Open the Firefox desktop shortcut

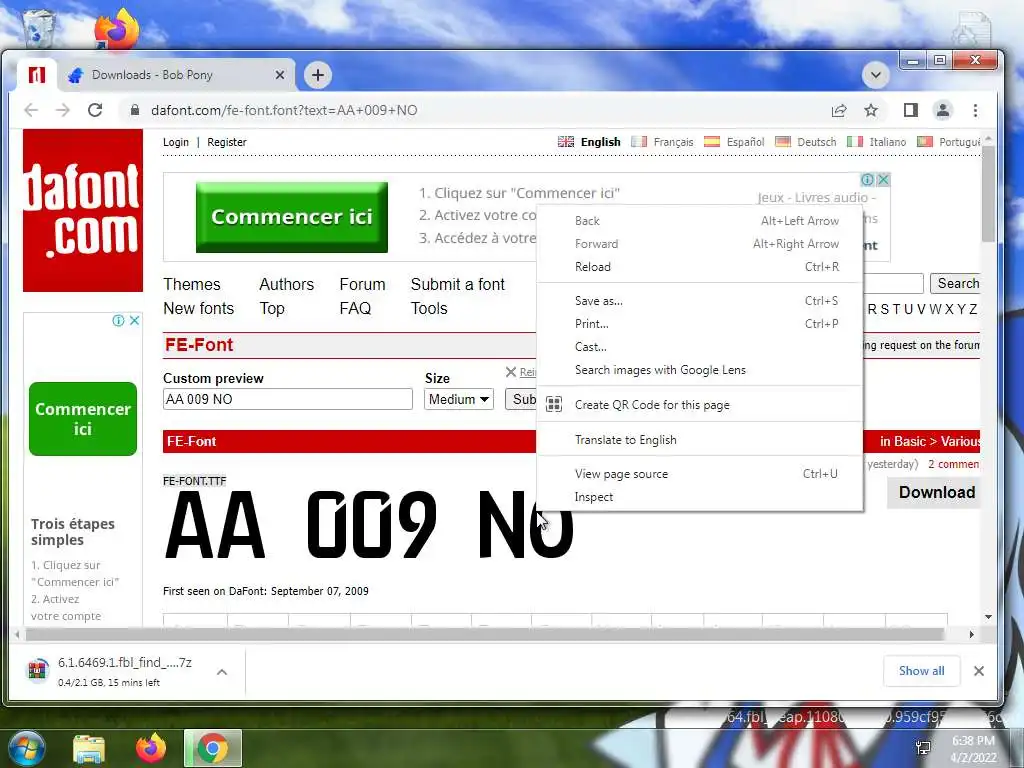pyautogui.click(x=117, y=28)
